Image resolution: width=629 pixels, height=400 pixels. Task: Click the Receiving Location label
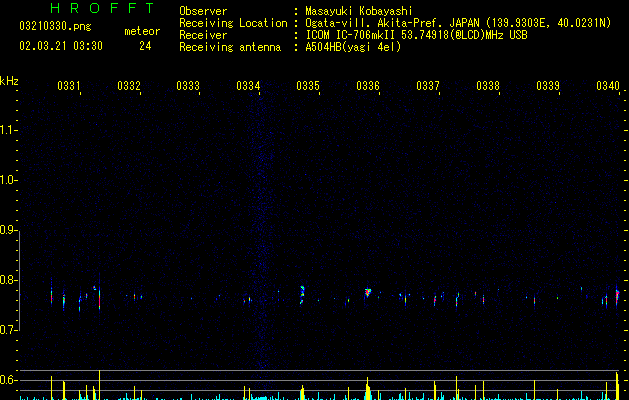(233, 23)
